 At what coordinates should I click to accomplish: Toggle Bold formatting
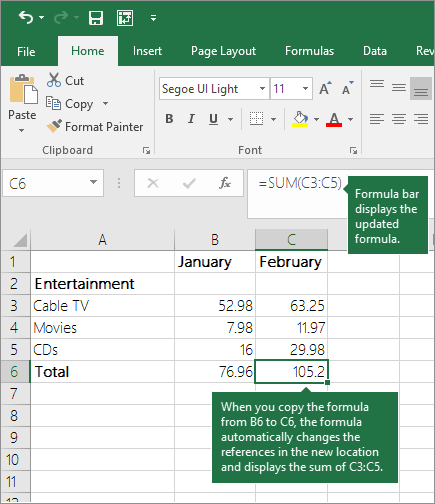click(x=169, y=119)
